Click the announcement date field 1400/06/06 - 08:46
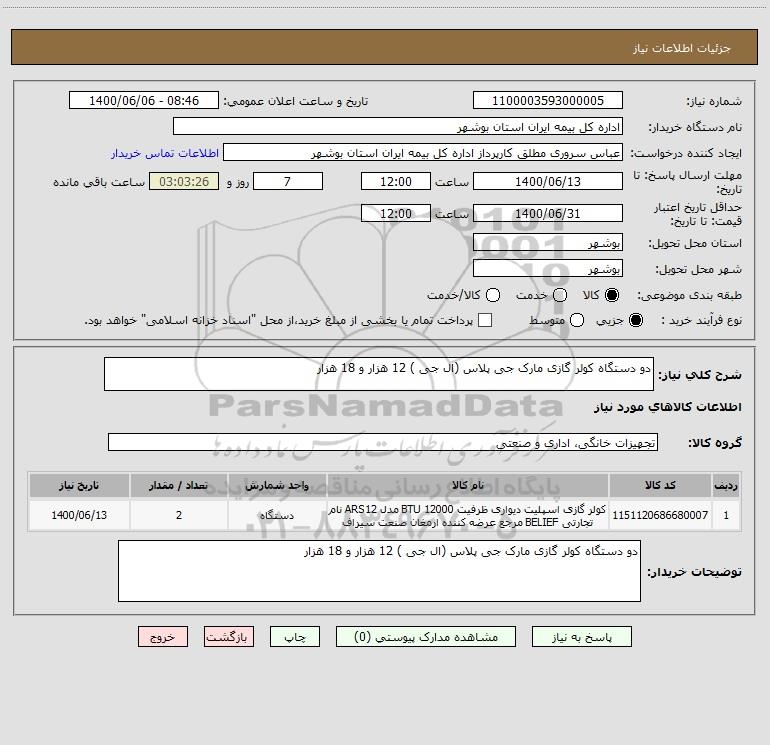The width and height of the screenshot is (770, 745). [x=144, y=100]
